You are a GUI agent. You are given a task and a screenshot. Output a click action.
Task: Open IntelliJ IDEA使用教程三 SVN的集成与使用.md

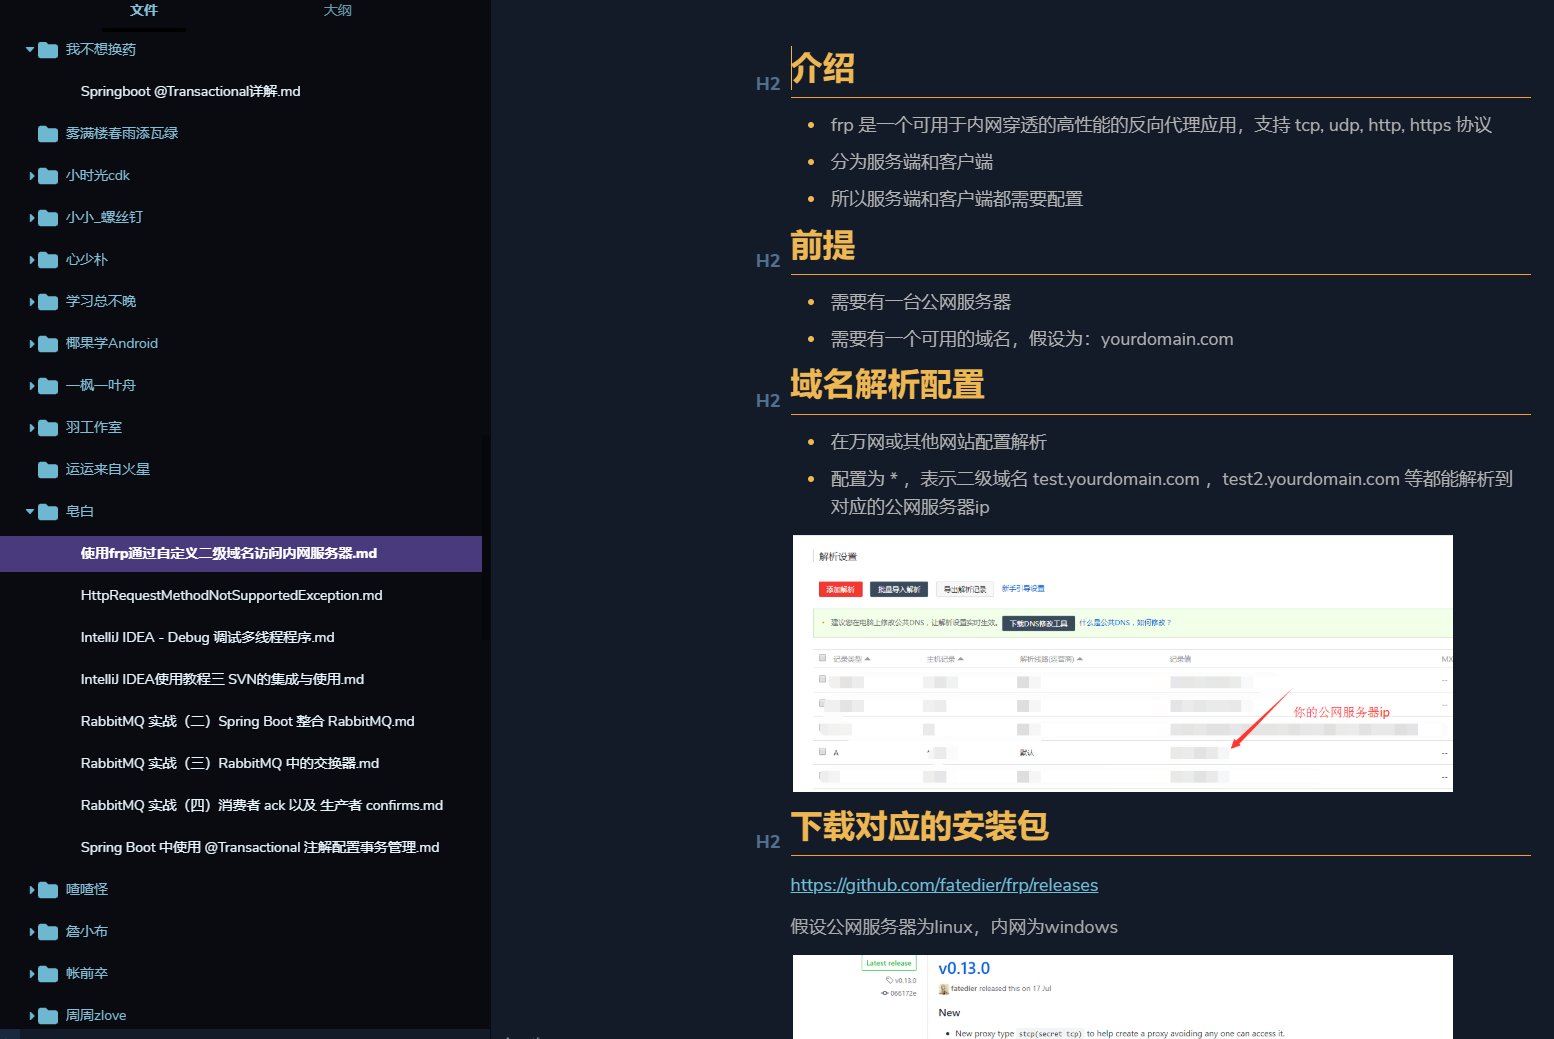(x=222, y=679)
